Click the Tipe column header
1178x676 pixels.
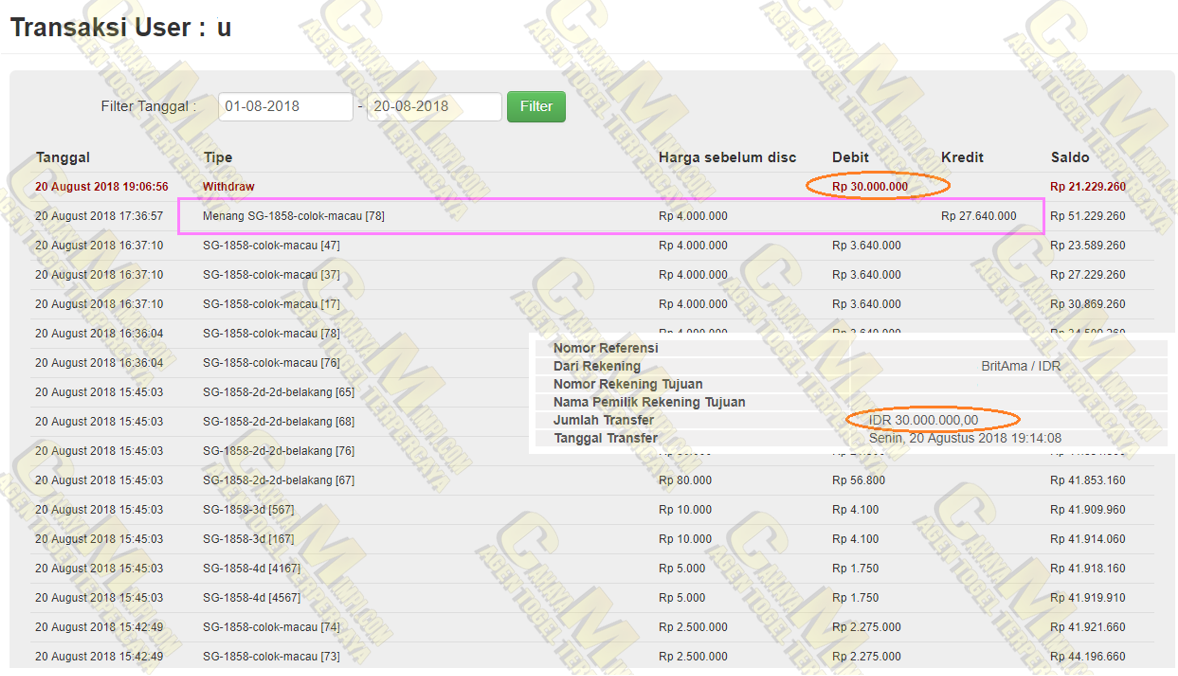217,157
